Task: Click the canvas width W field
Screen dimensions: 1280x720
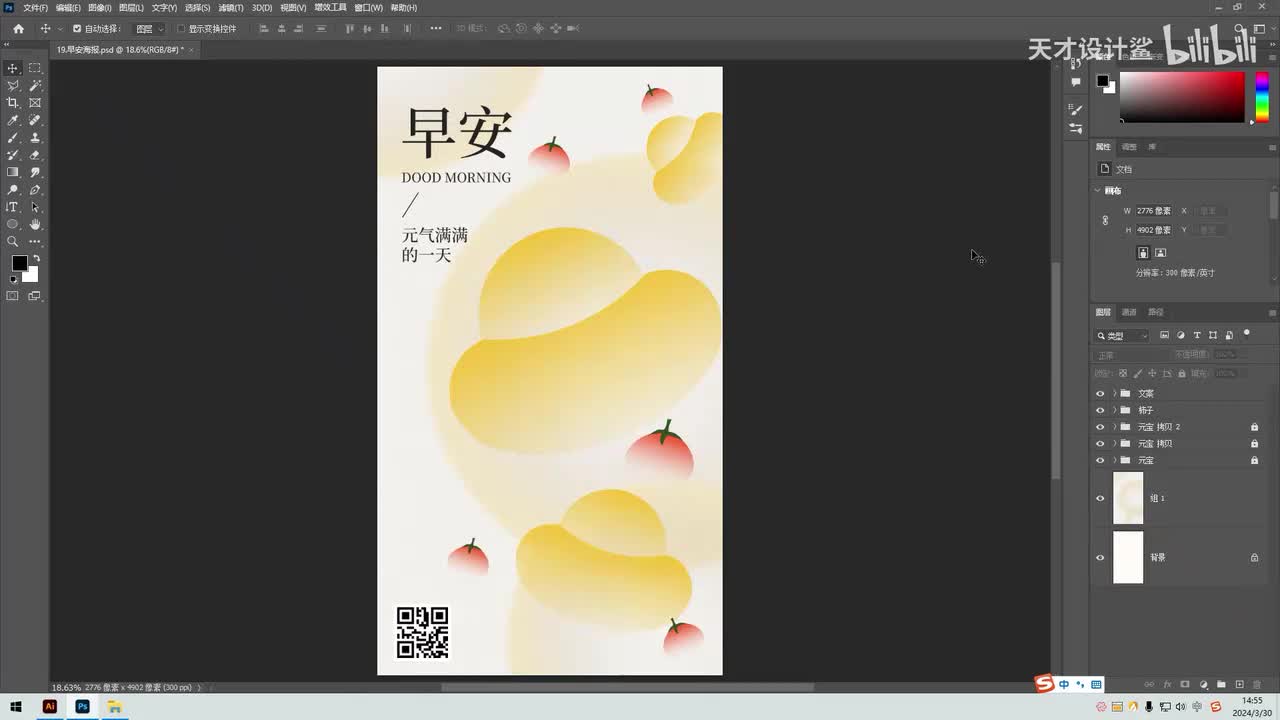Action: [x=1154, y=211]
